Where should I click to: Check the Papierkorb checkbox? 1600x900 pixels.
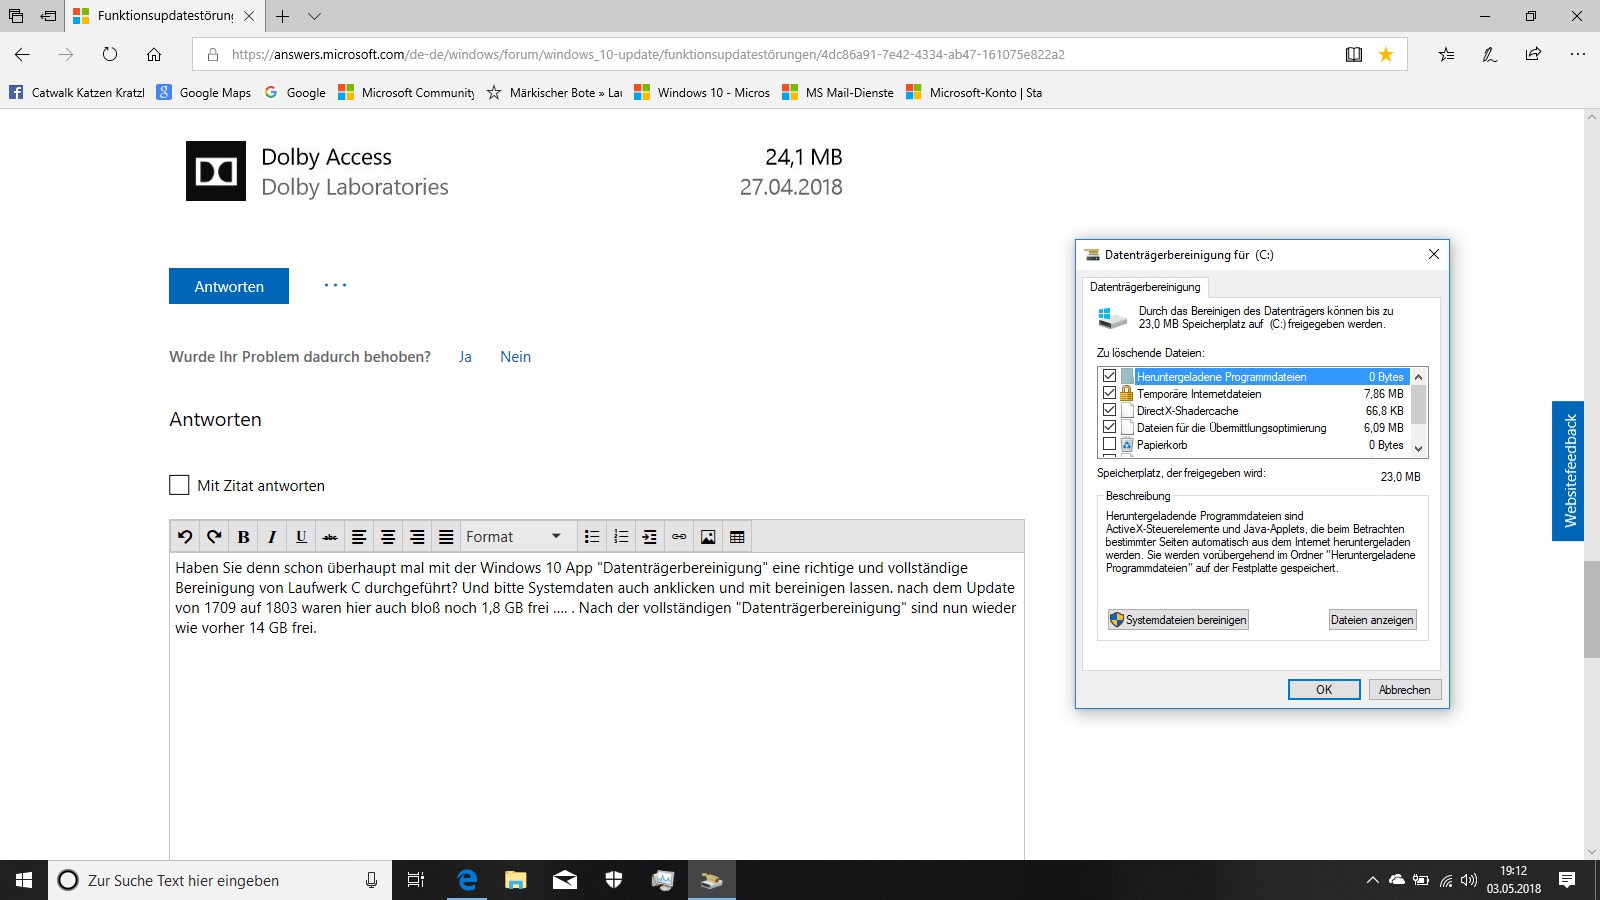tap(1109, 444)
